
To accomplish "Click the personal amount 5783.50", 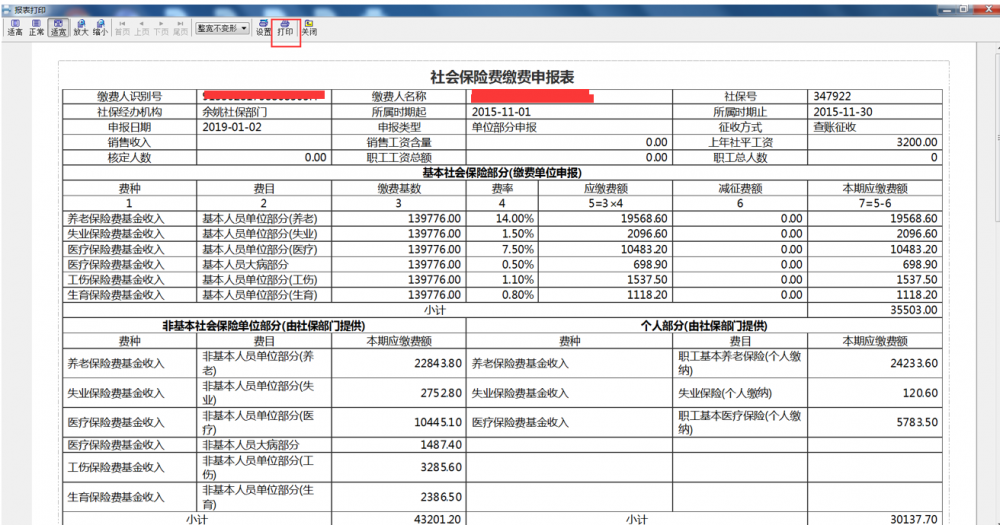I will (916, 422).
